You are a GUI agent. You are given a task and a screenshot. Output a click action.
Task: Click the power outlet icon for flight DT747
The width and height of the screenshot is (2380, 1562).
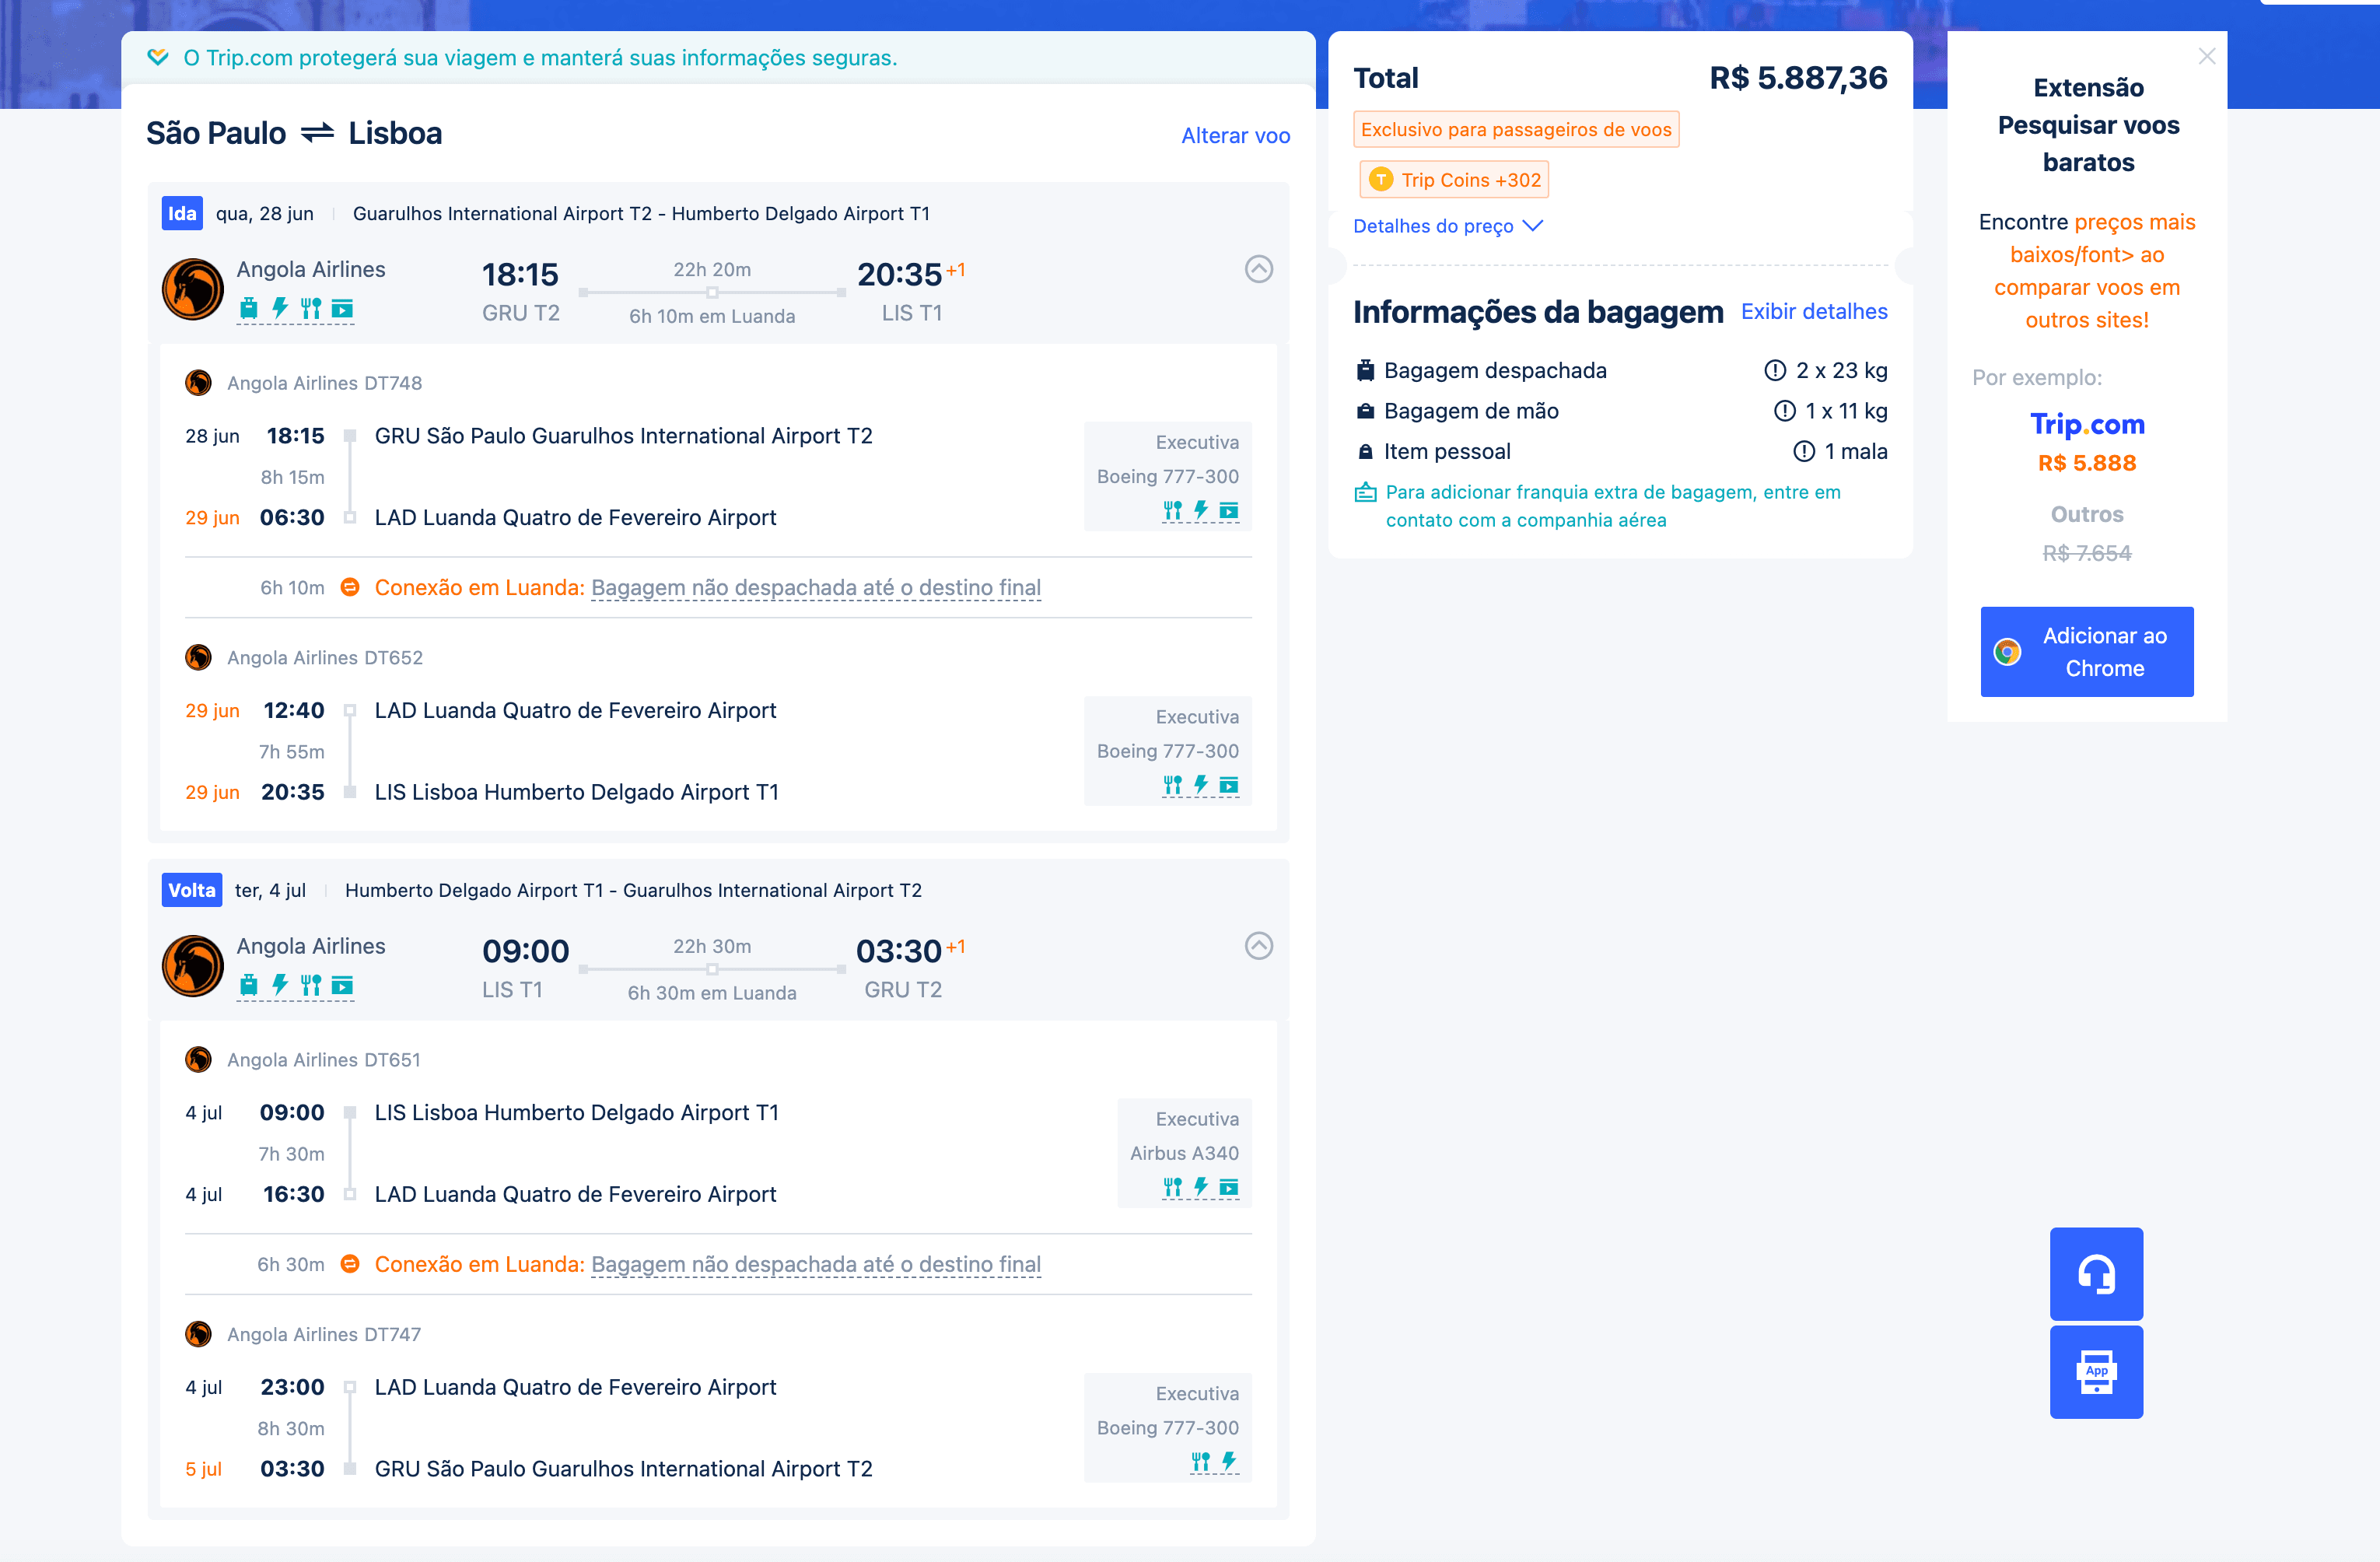pos(1228,1461)
